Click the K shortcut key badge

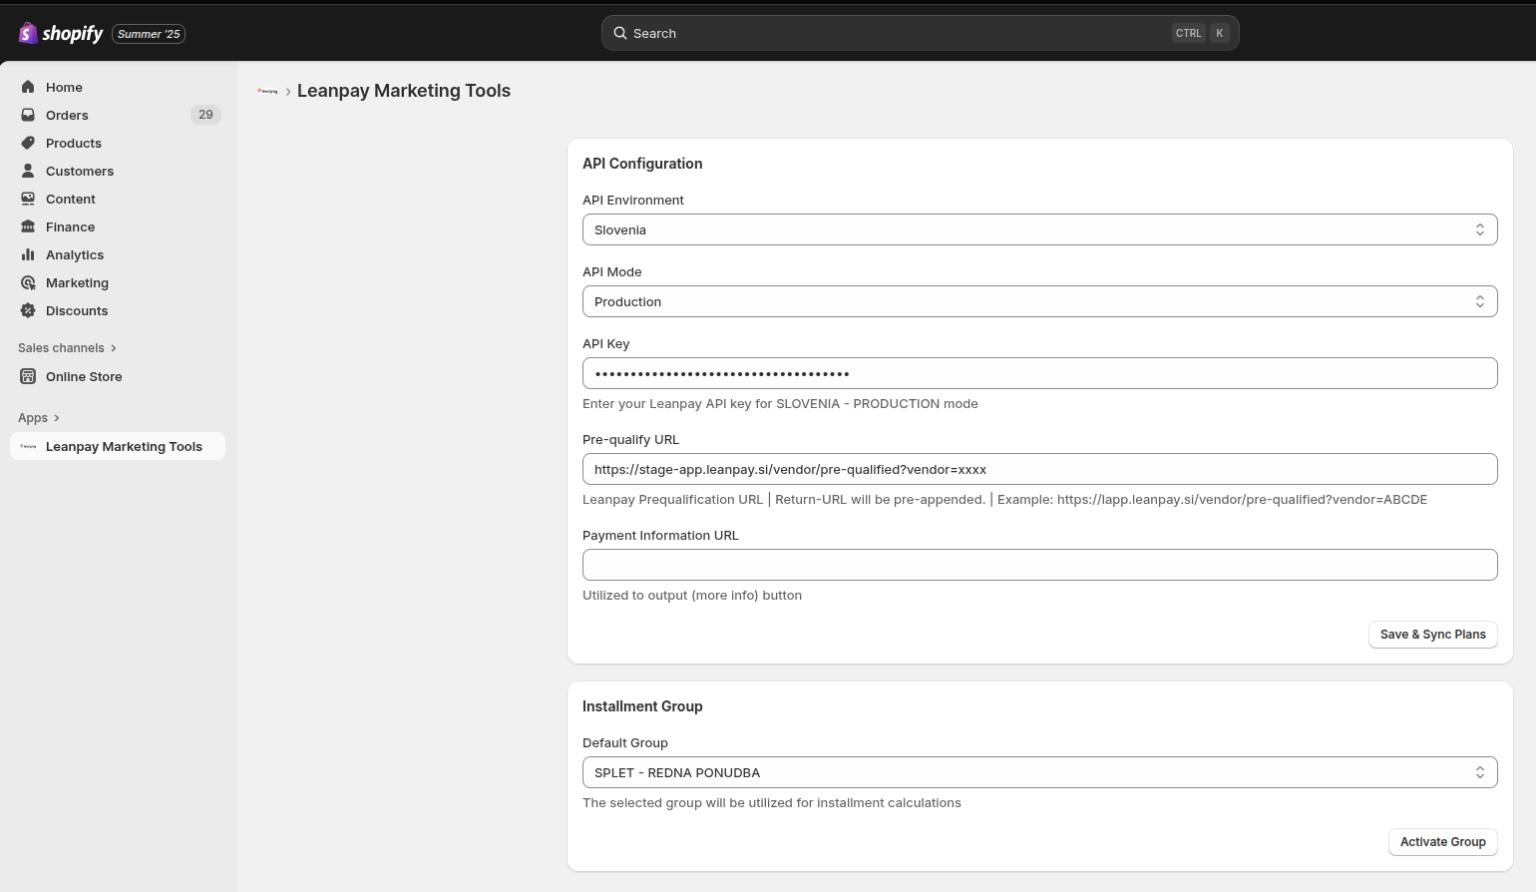(1220, 33)
